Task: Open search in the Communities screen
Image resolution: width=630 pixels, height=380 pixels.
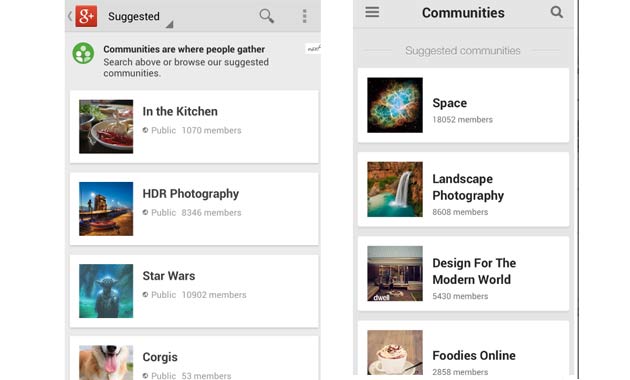Action: 556,12
